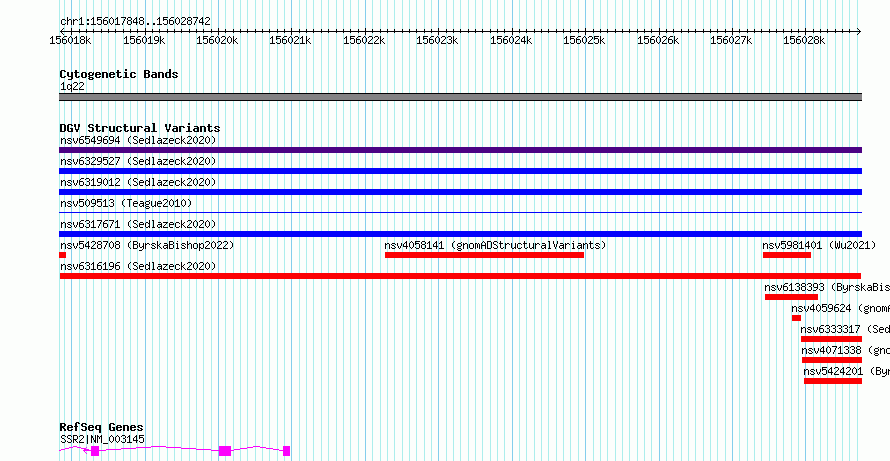Screen dimensions: 890x461
Task: Click the 156024k ruler tick label
Action: 513,40
